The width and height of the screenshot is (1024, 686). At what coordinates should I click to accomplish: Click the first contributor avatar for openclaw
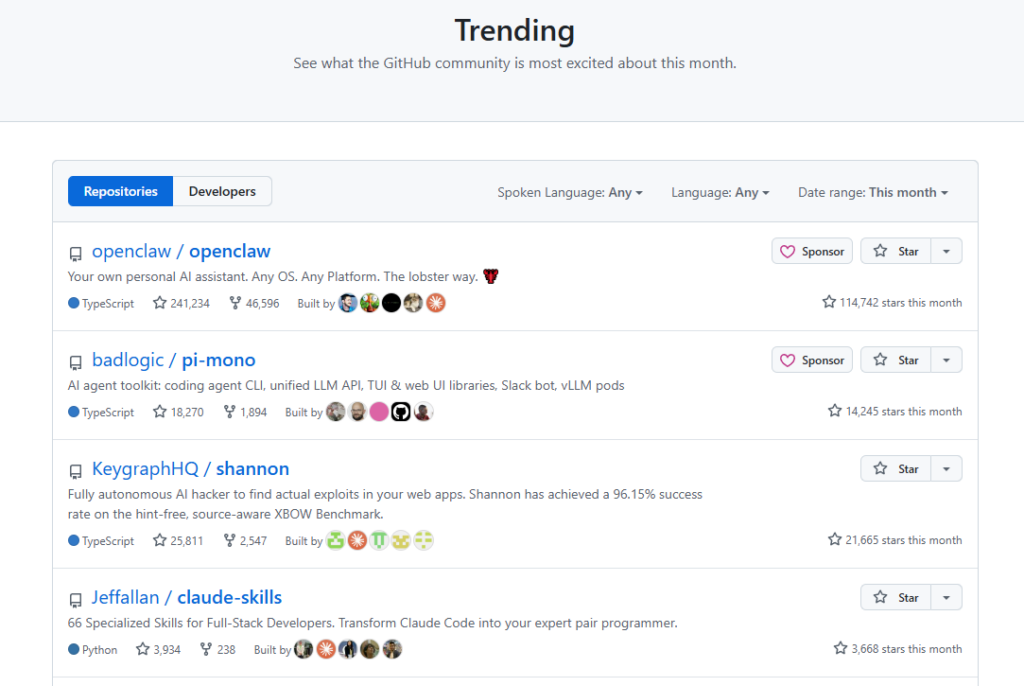pyautogui.click(x=348, y=303)
